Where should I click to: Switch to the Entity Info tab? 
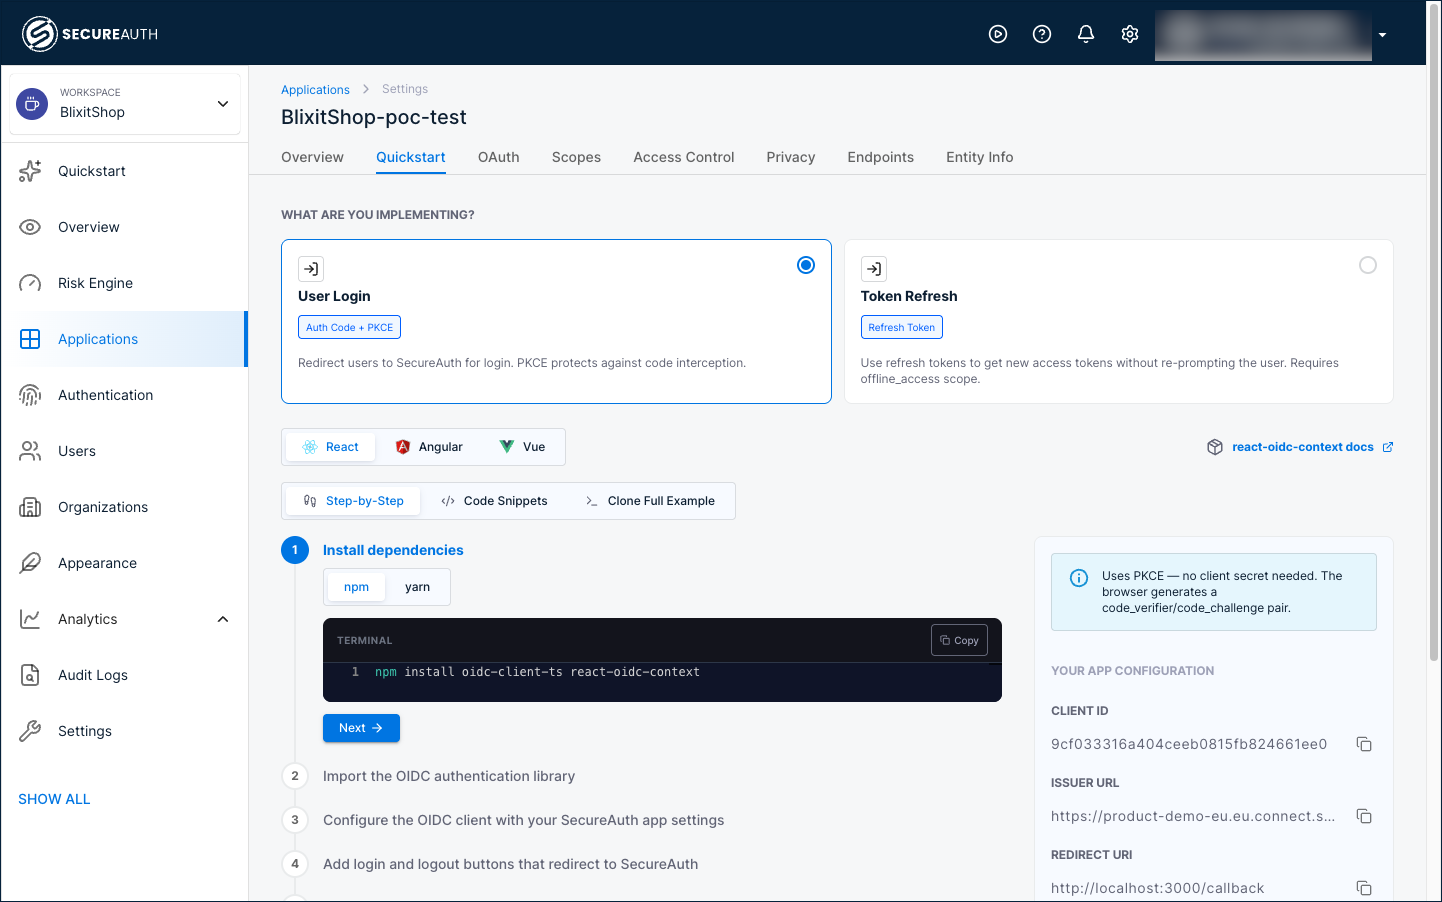coord(980,157)
